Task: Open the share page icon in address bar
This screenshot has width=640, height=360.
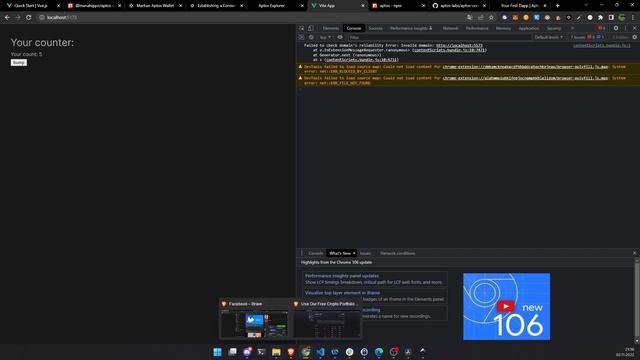Action: (x=481, y=18)
